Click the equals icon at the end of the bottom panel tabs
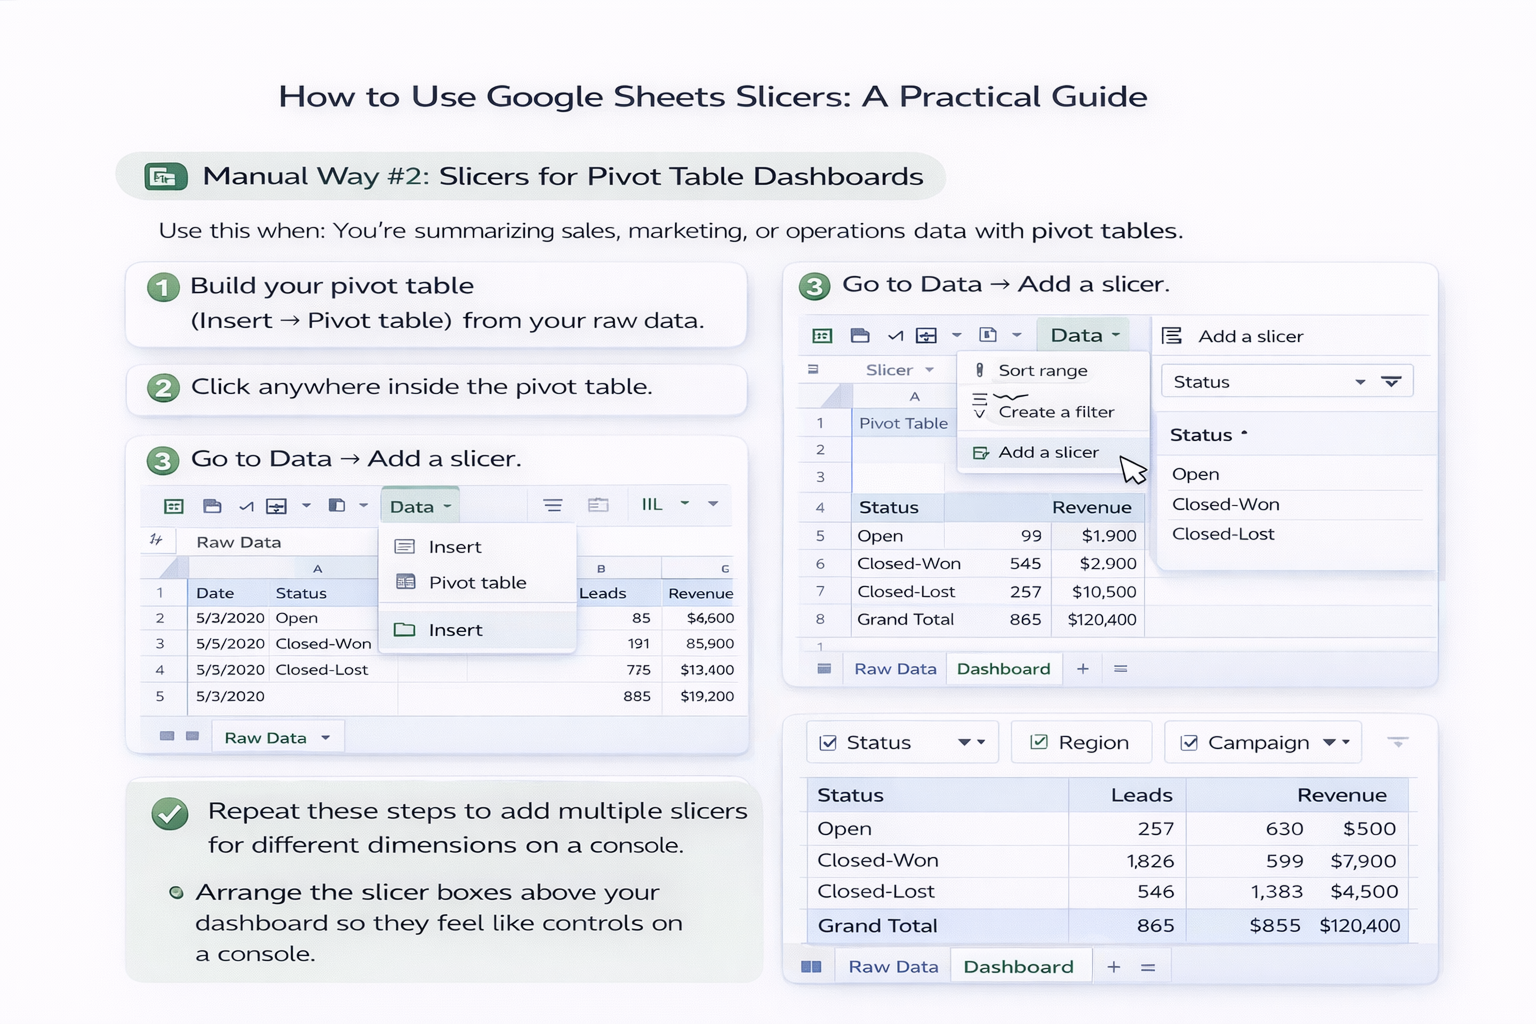 click(x=1148, y=967)
